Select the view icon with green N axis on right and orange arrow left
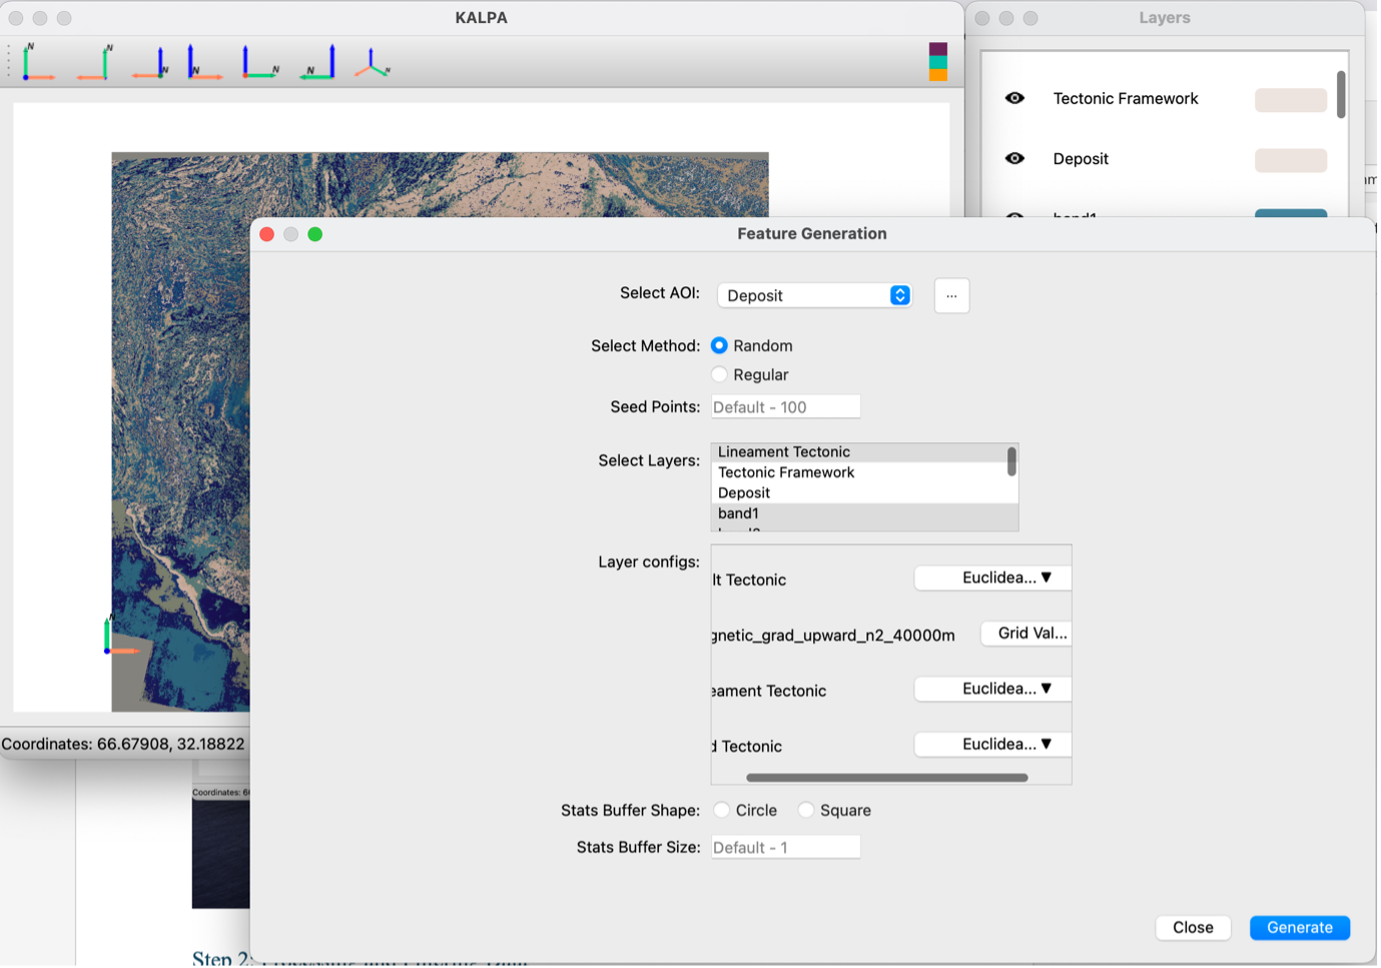This screenshot has height=968, width=1381. pyautogui.click(x=95, y=62)
